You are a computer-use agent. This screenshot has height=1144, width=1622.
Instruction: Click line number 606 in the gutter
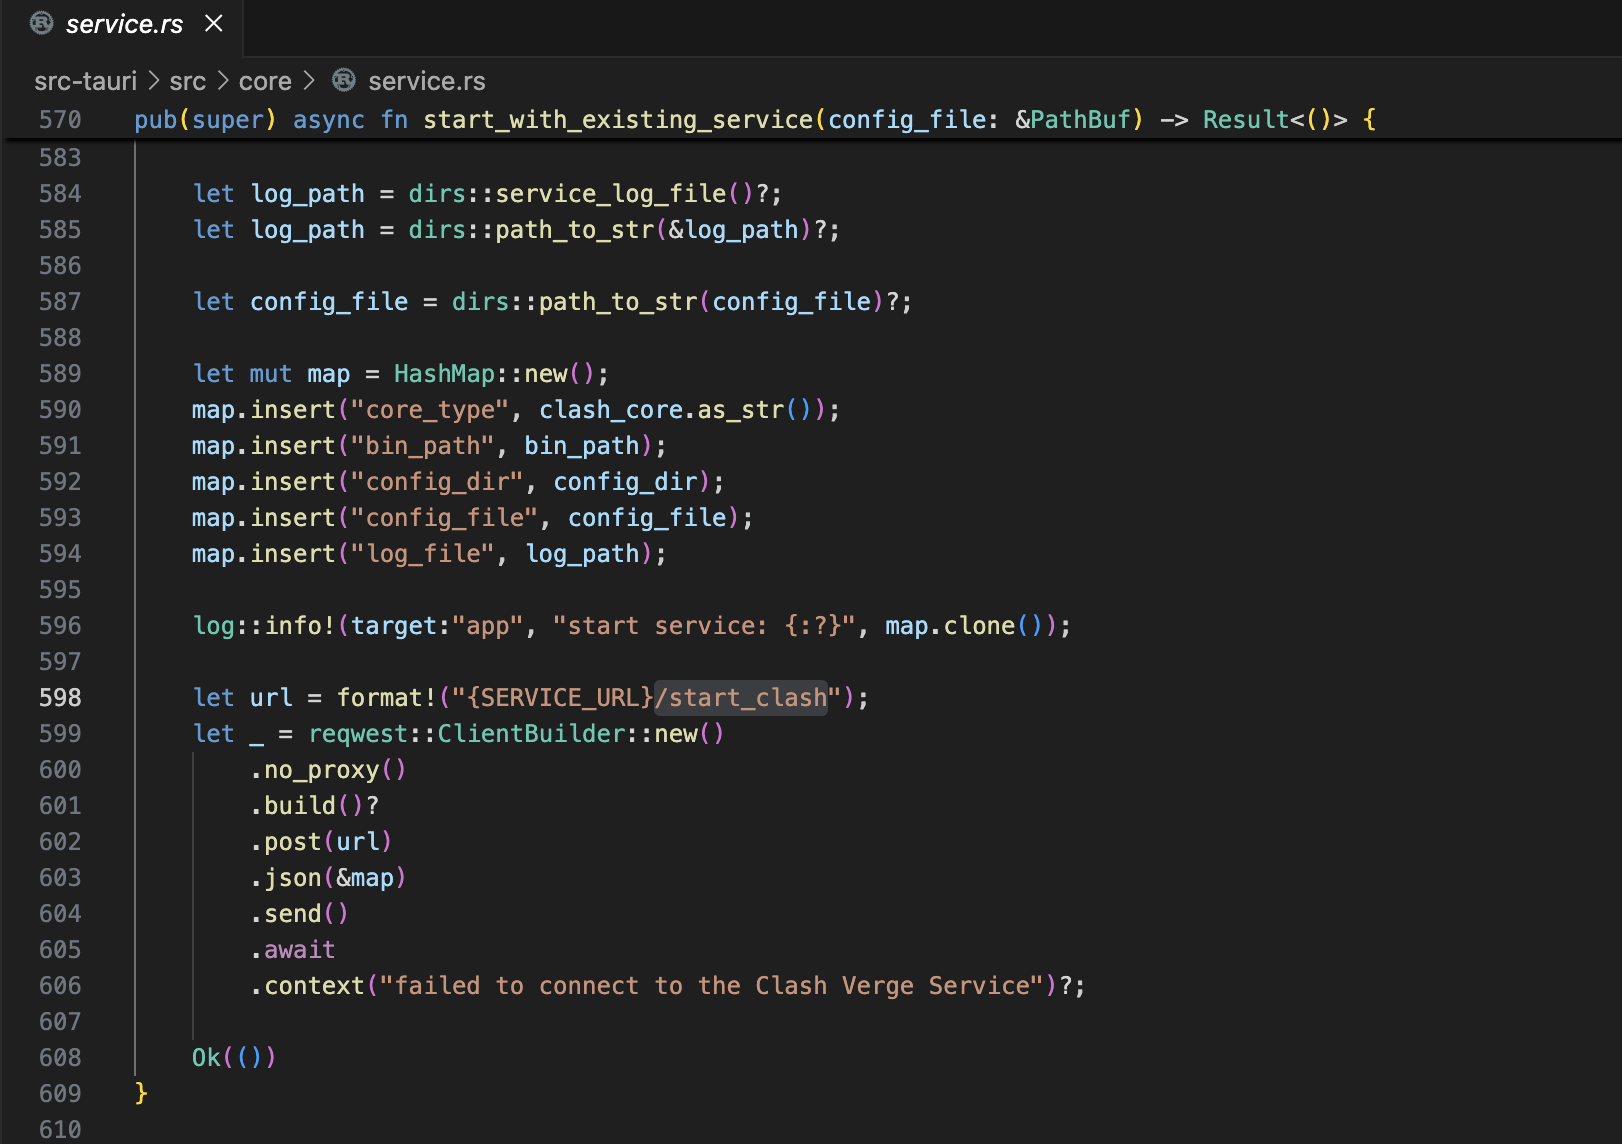60,986
